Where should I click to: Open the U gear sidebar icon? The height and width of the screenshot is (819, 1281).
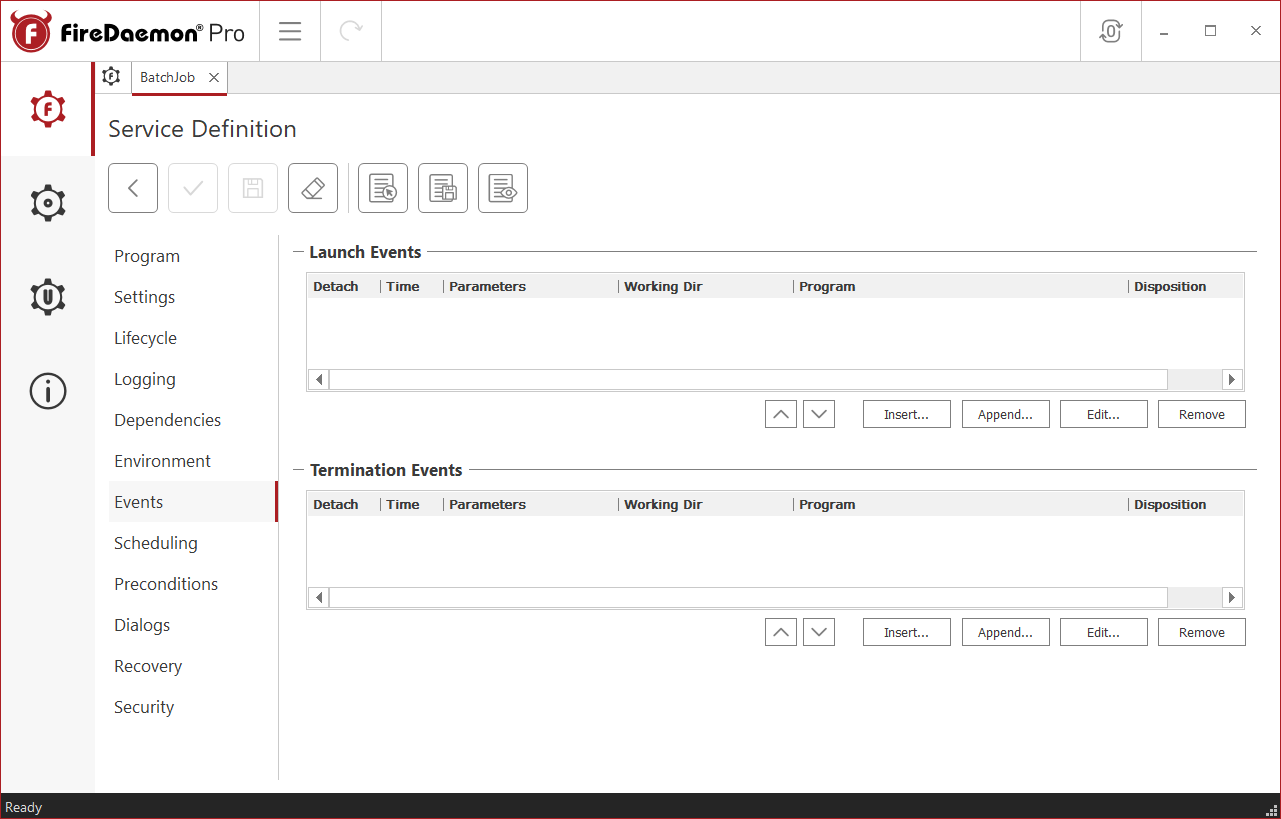click(x=48, y=297)
